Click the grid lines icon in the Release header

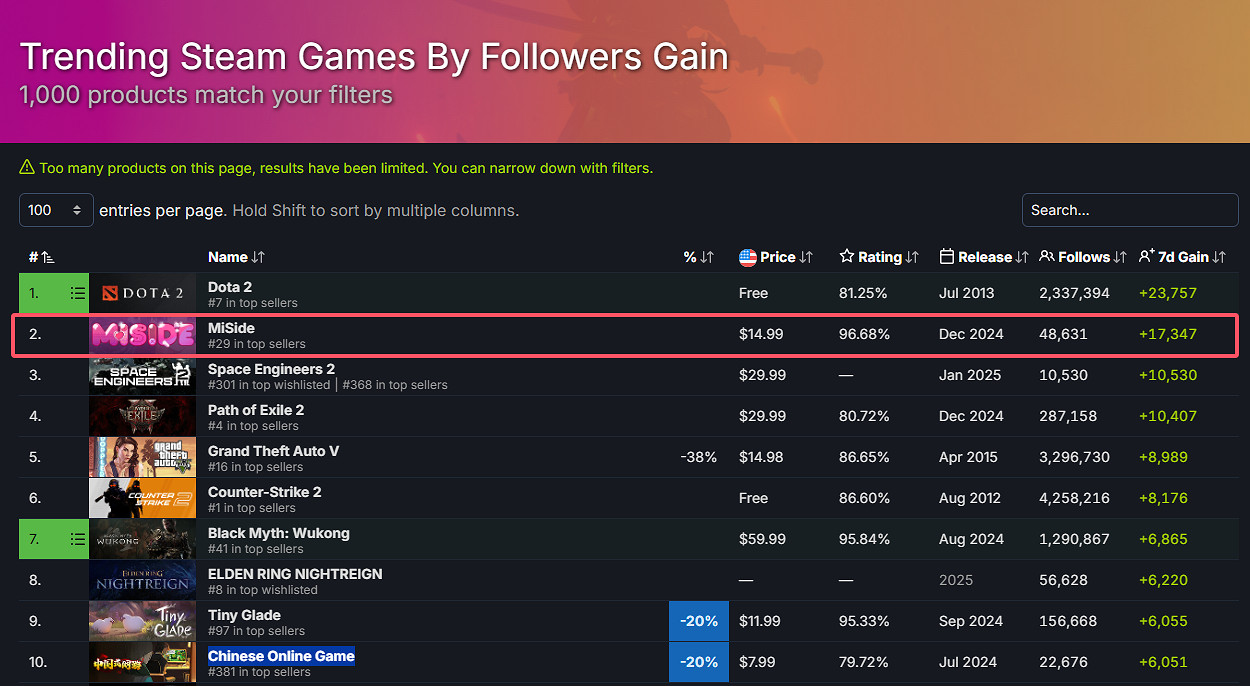tap(945, 256)
